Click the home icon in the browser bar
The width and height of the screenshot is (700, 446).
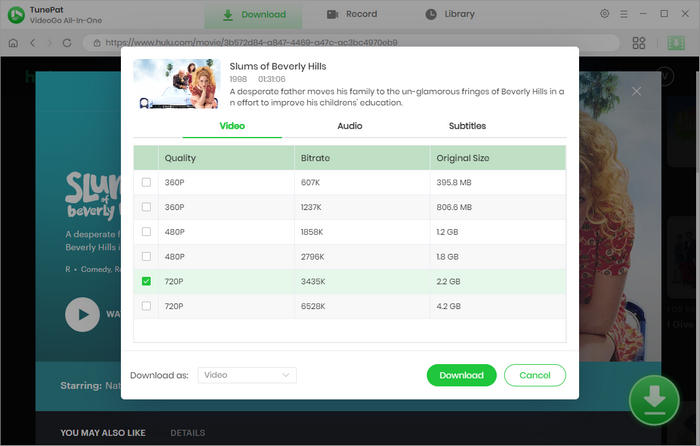click(13, 43)
